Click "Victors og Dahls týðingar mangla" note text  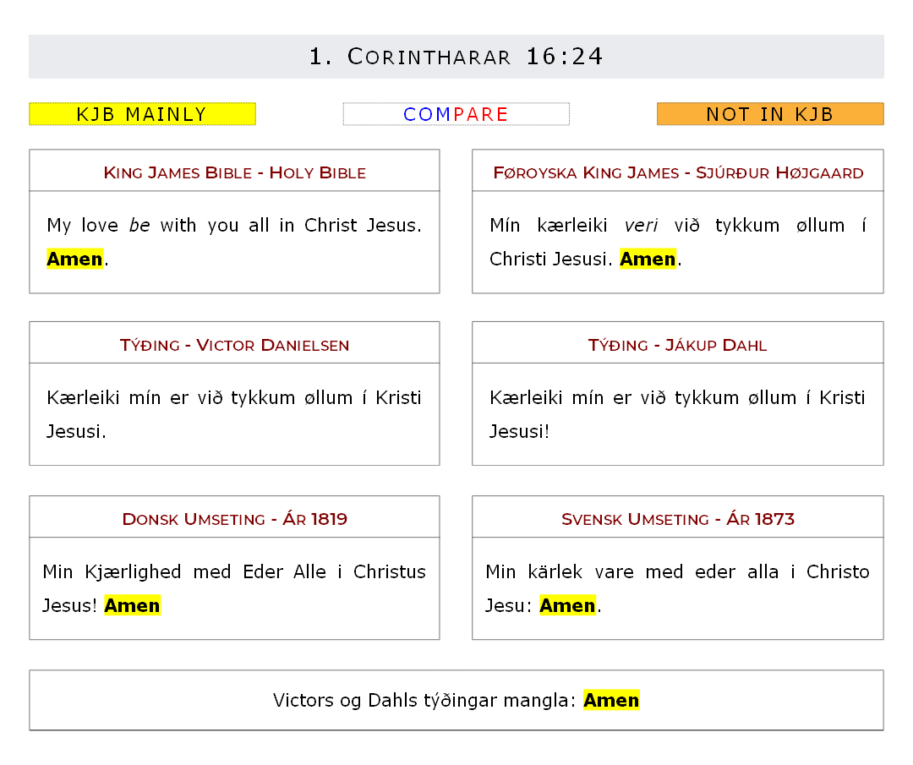point(424,700)
